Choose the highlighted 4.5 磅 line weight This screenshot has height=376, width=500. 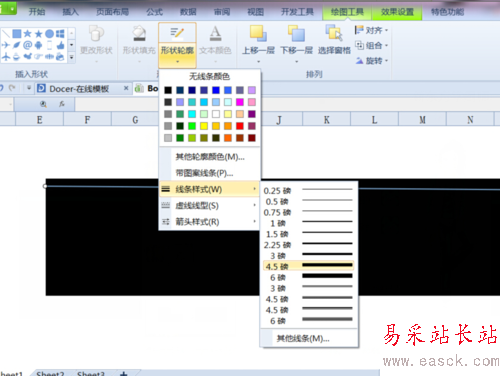pyautogui.click(x=308, y=266)
